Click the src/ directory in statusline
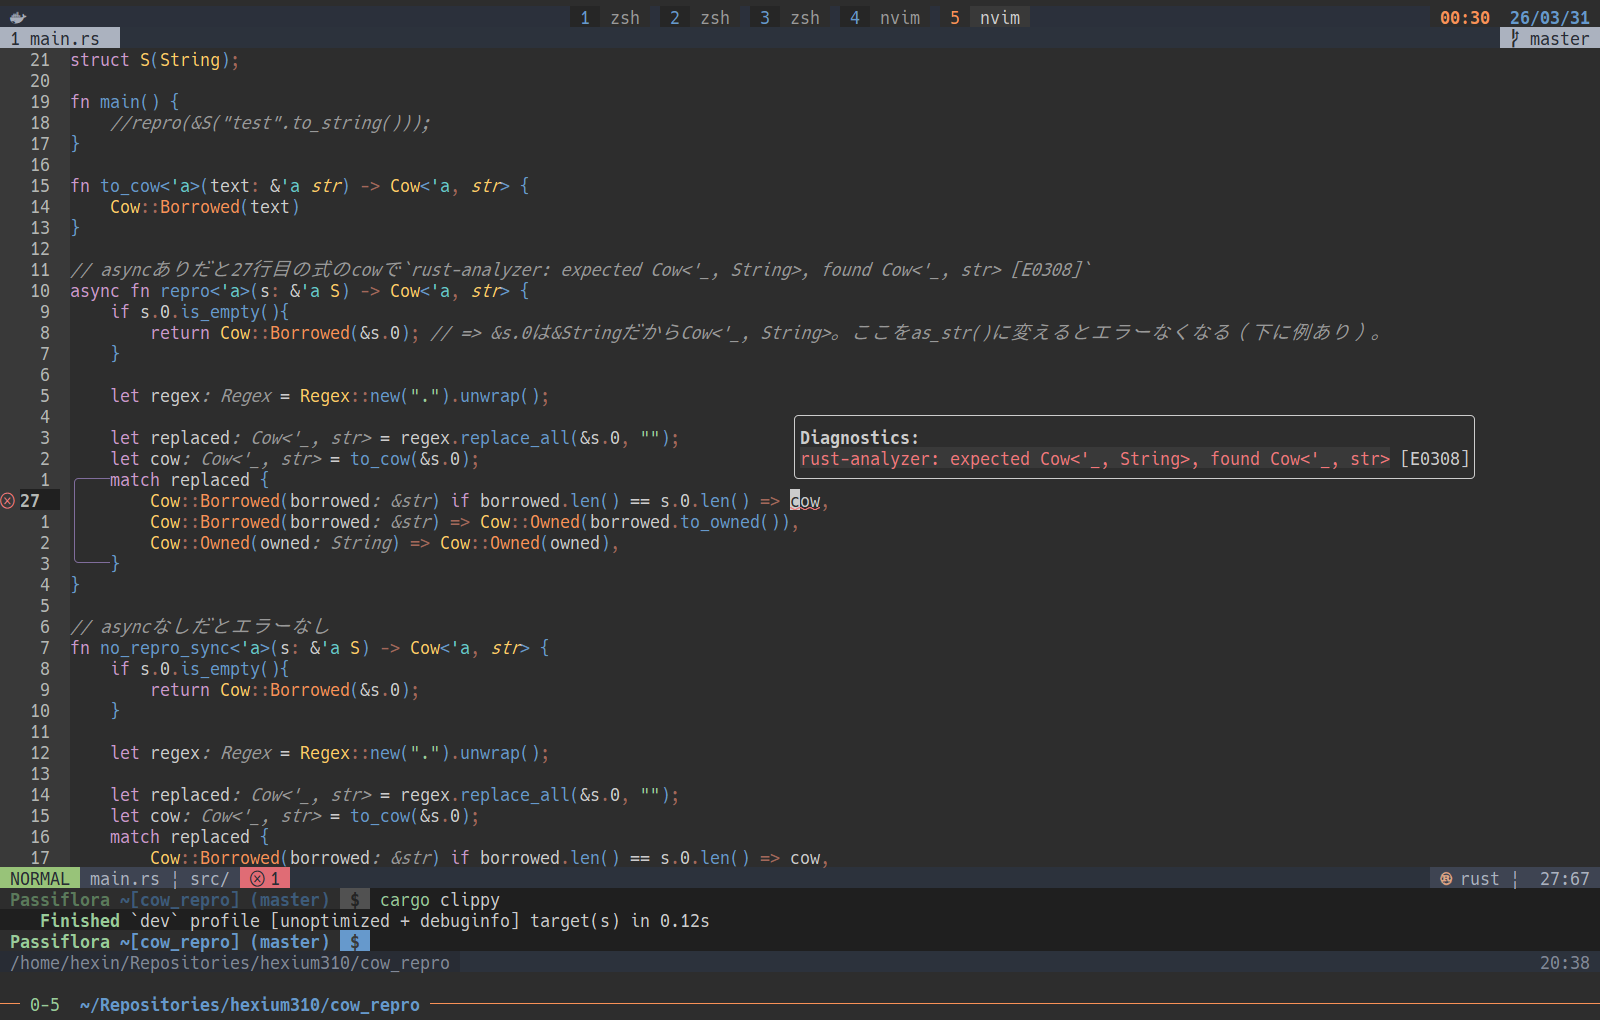The height and width of the screenshot is (1020, 1600). [209, 879]
